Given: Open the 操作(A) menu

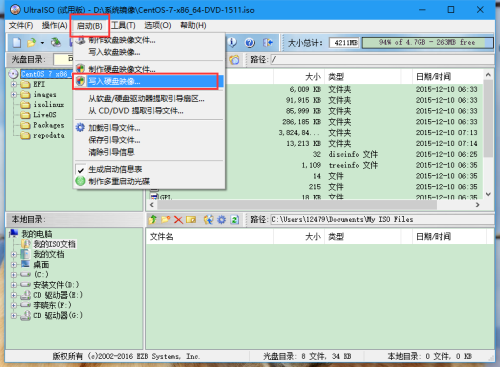Looking at the screenshot, I should 55,26.
